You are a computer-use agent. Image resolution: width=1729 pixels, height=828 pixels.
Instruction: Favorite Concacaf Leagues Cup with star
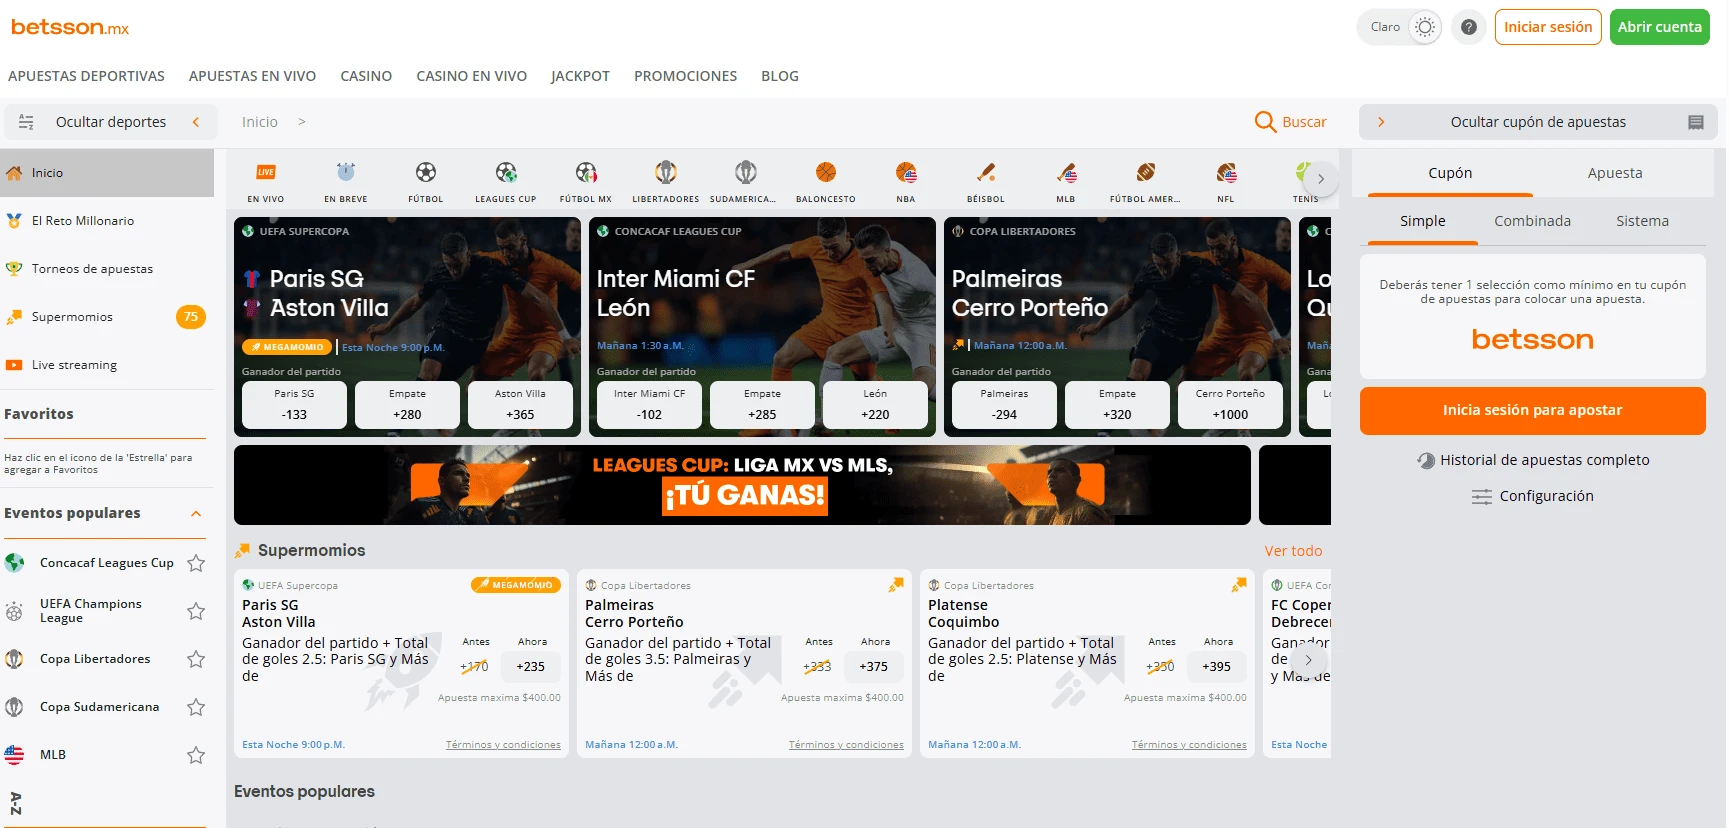tap(196, 563)
